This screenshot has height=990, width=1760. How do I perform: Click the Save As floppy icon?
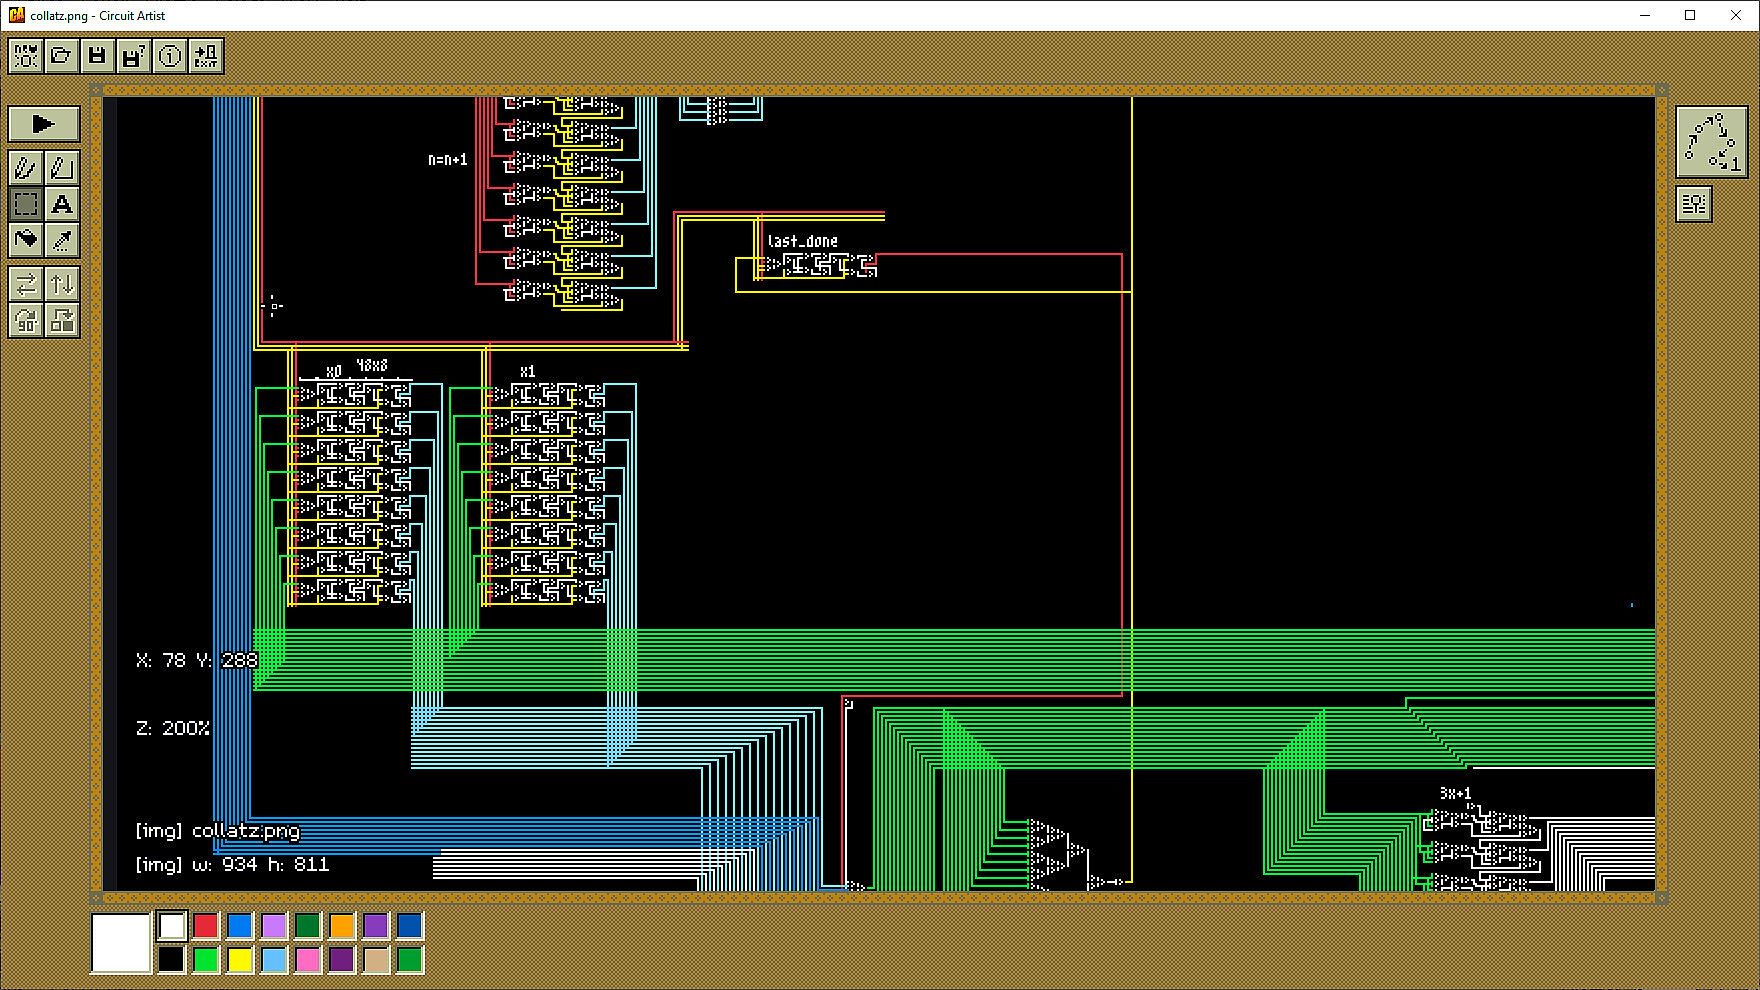(x=133, y=56)
